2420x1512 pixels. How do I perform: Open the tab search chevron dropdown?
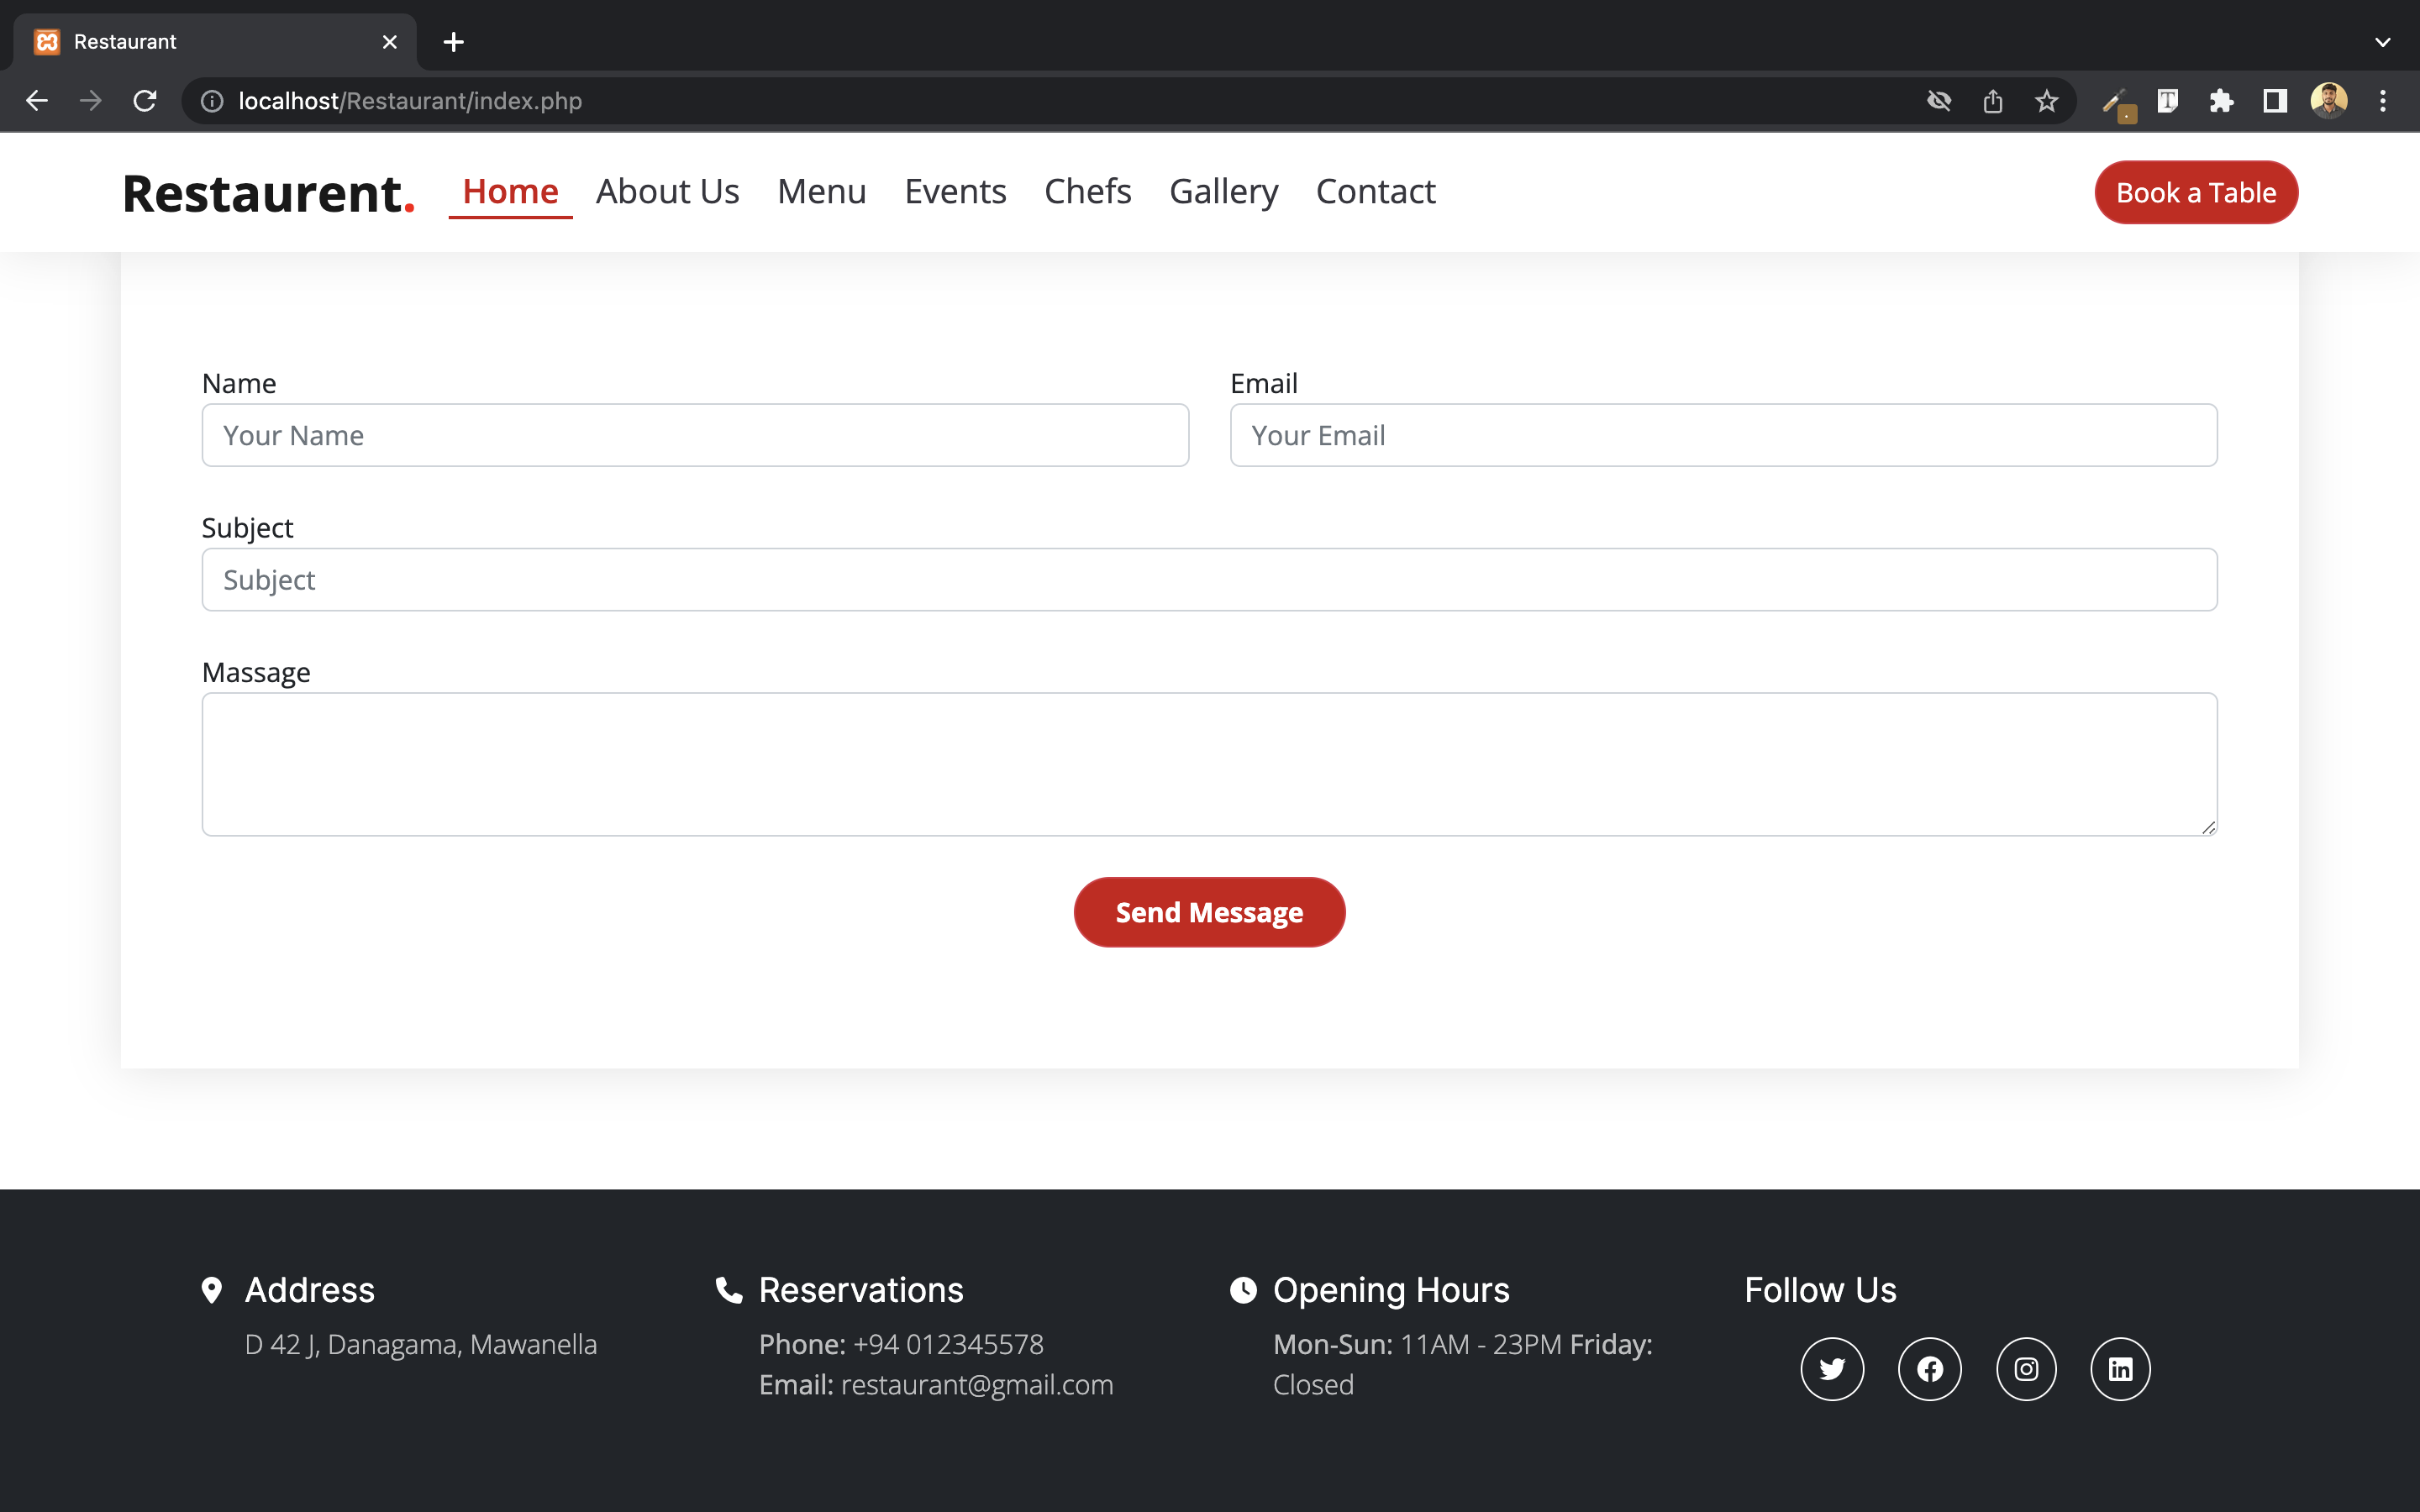[x=2382, y=42]
